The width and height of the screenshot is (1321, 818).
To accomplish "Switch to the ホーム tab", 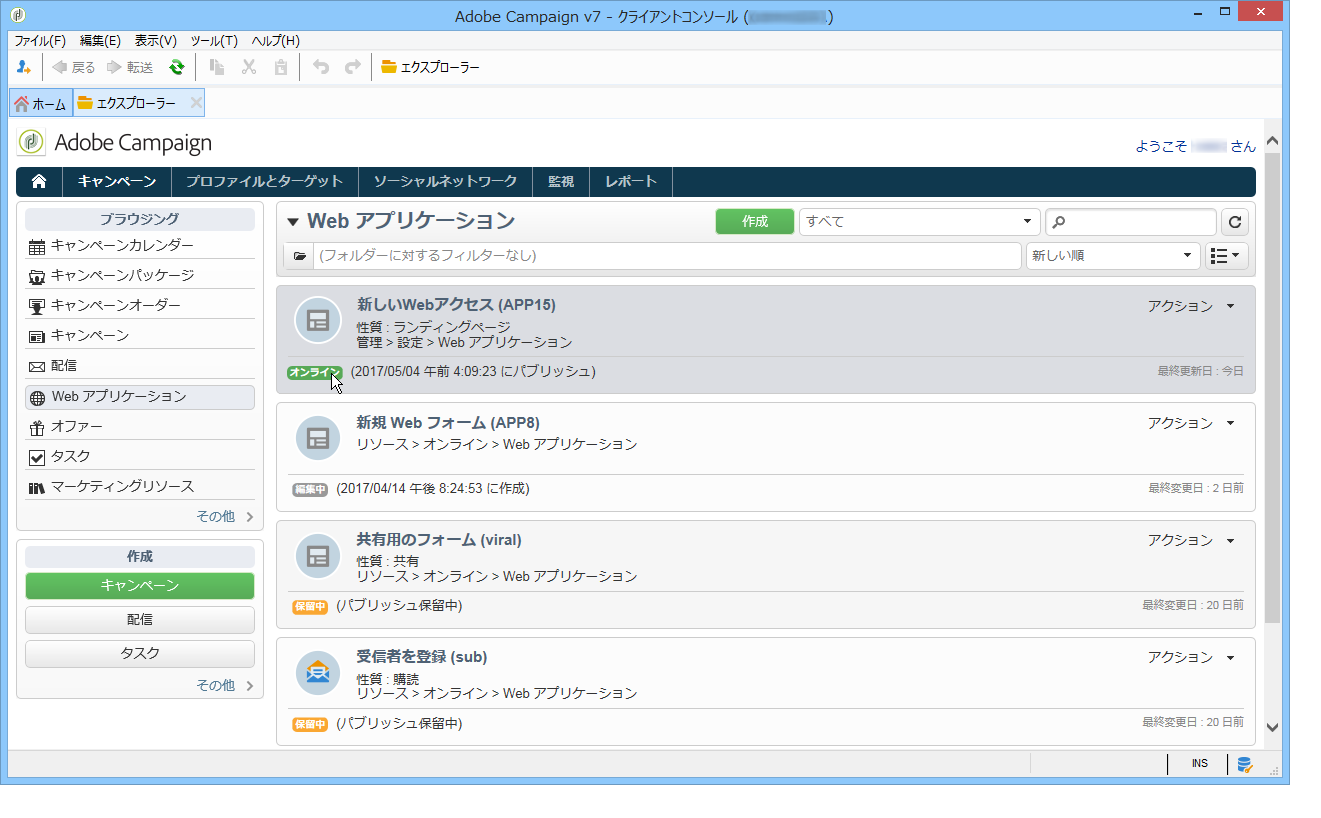I will point(41,103).
